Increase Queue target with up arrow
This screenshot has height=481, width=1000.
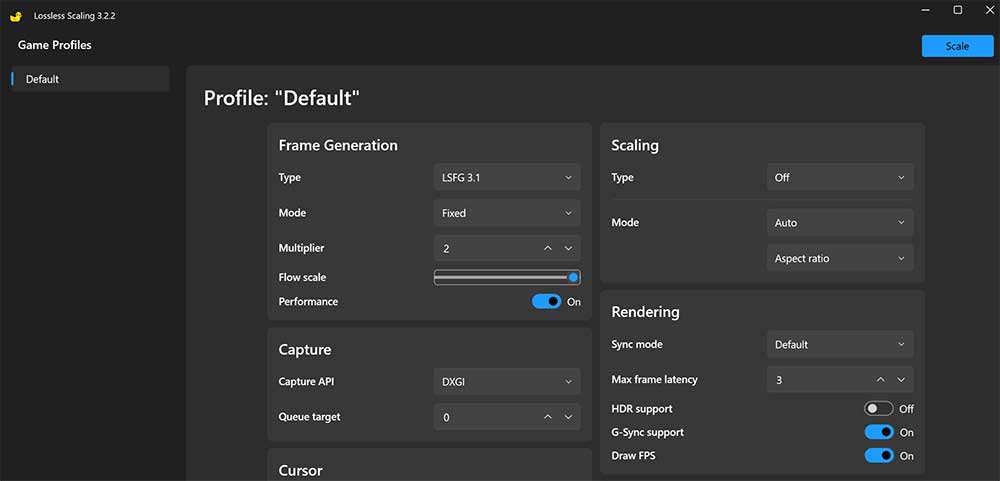tap(547, 417)
